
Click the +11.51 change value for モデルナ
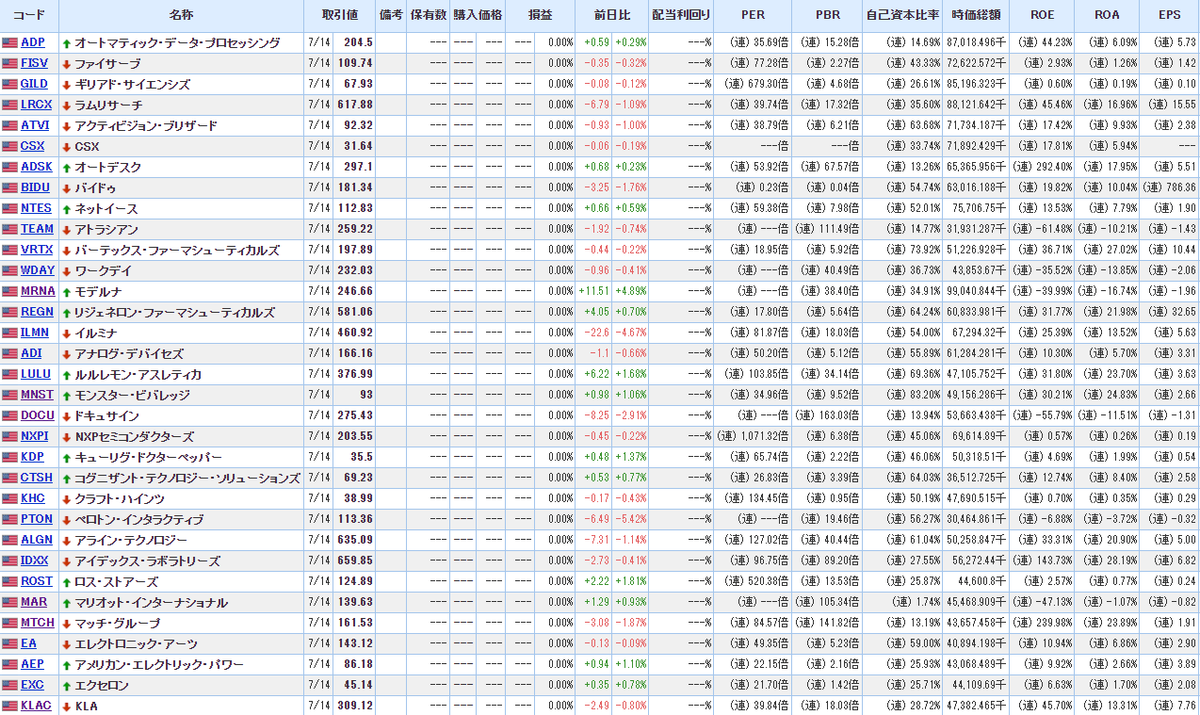click(594, 292)
